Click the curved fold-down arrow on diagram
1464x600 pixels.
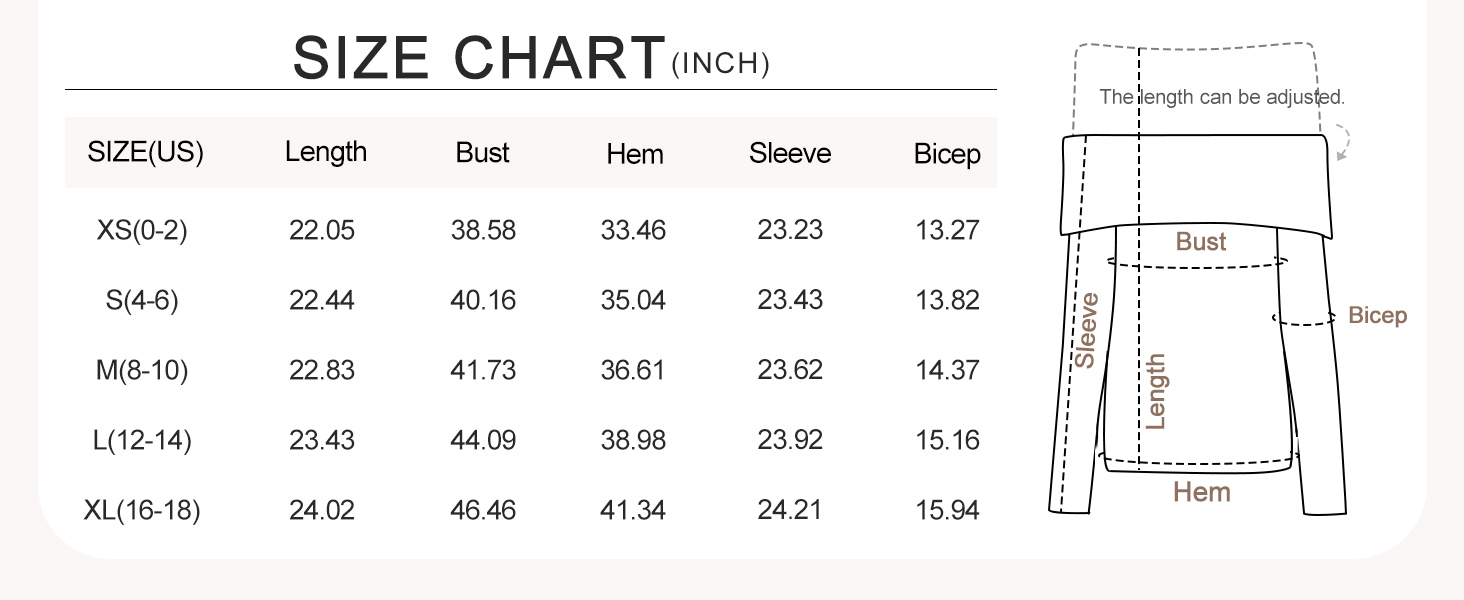1343,143
